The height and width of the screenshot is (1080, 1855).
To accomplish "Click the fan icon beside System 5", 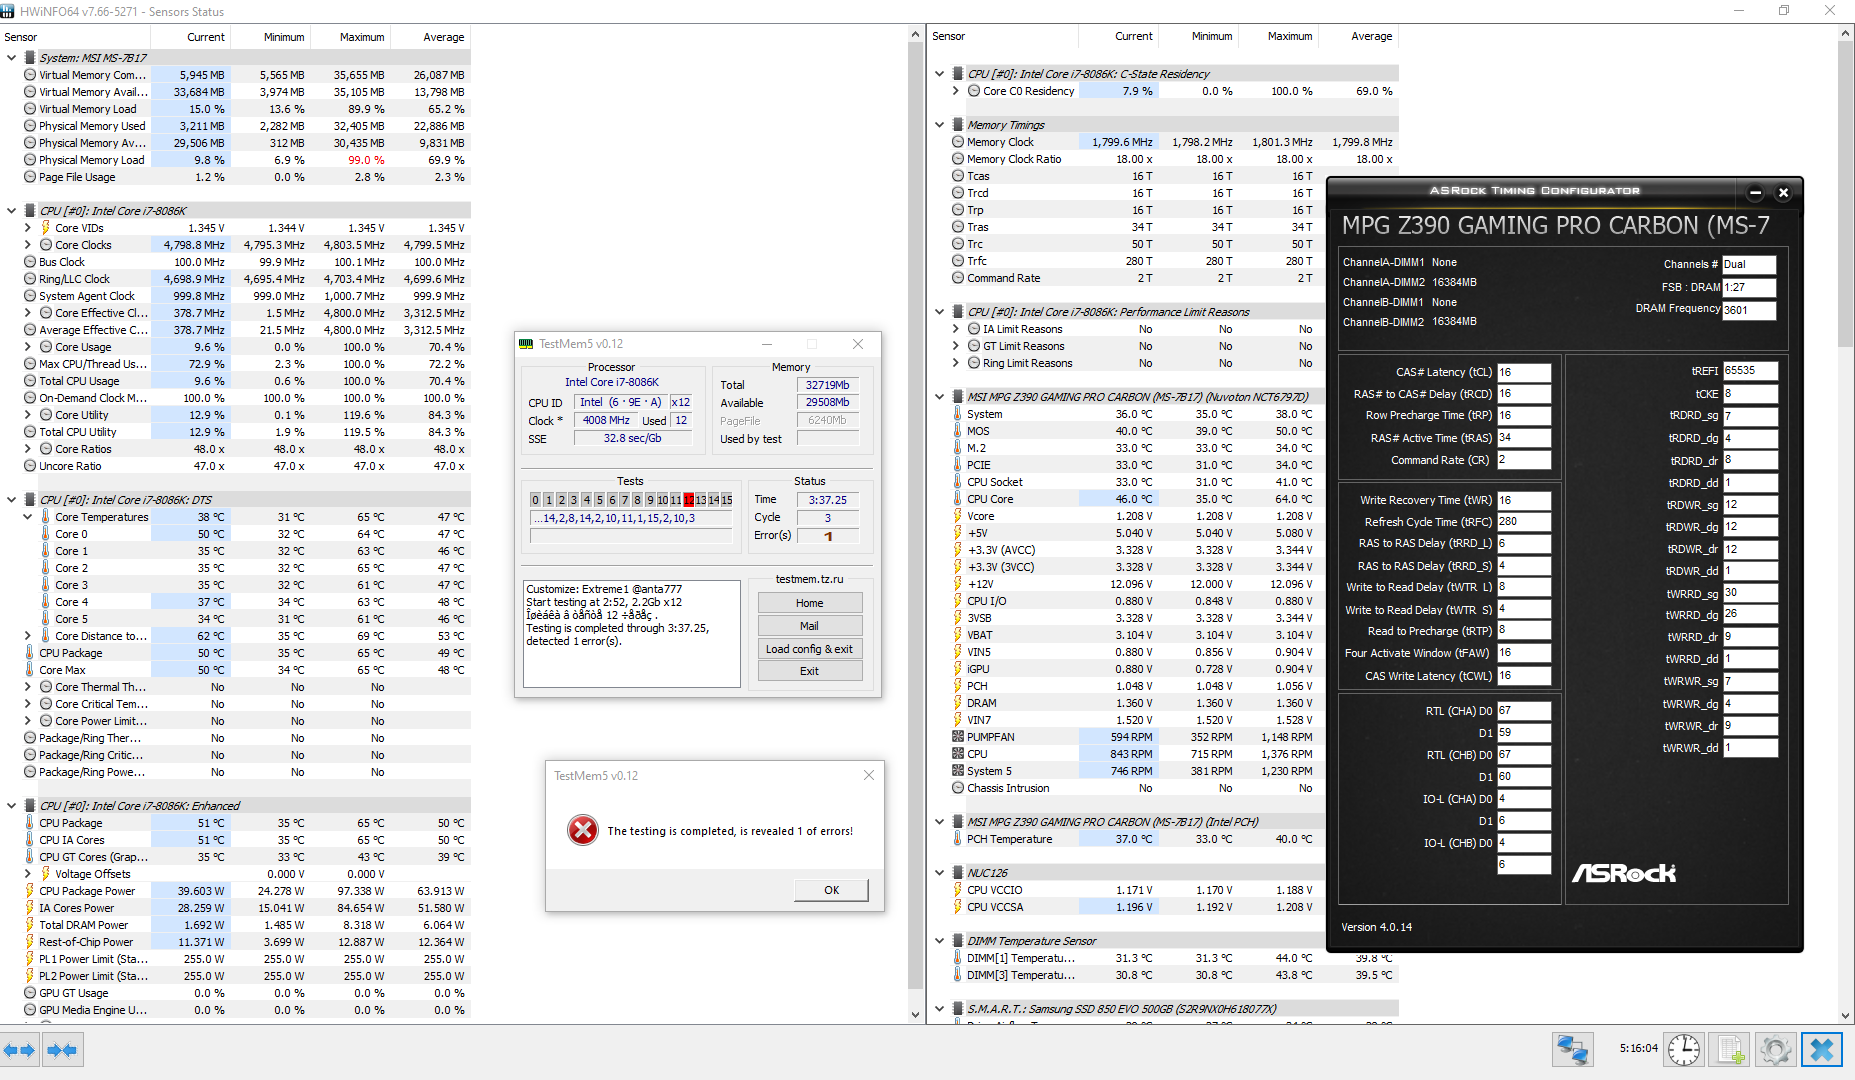I will tap(958, 771).
